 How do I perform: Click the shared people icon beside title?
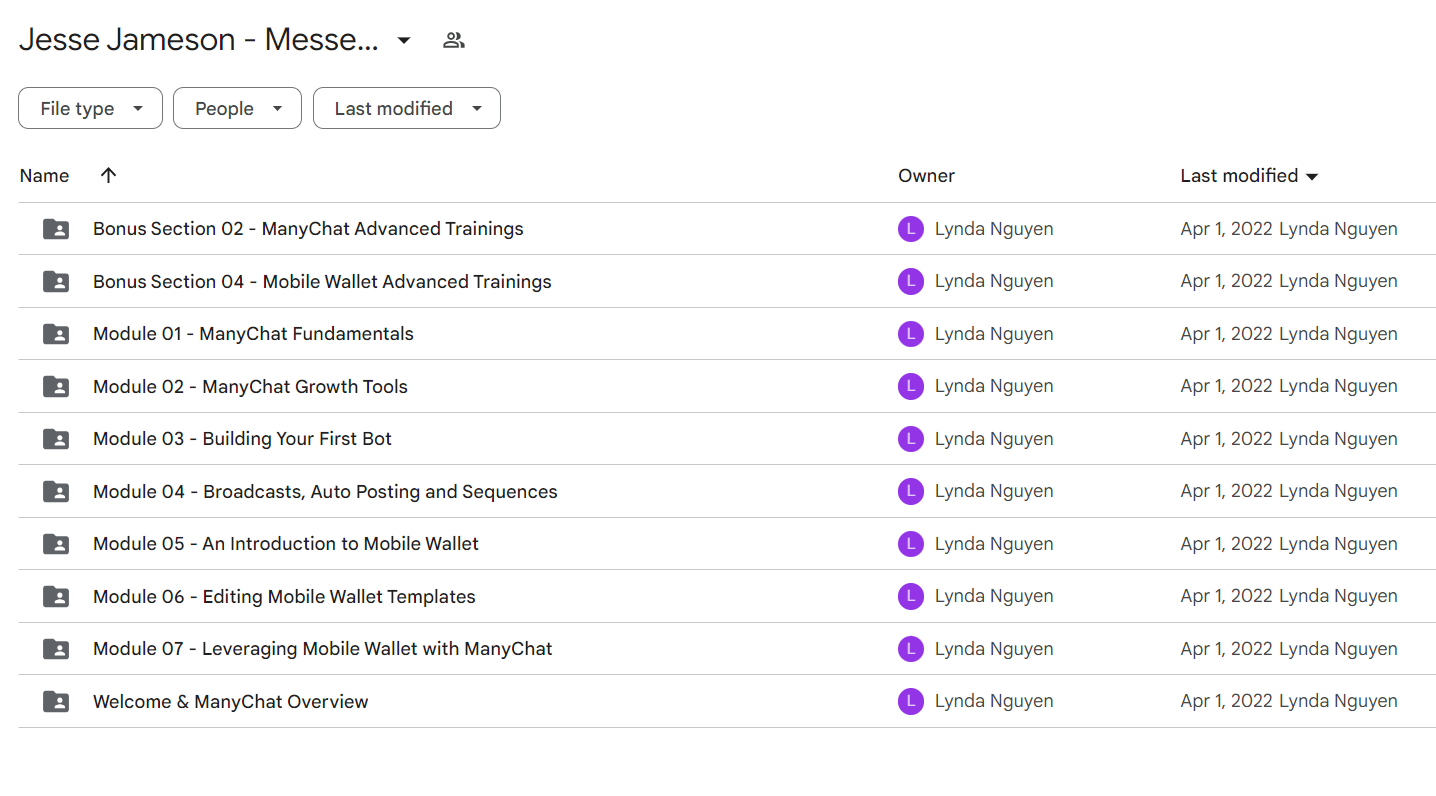pyautogui.click(x=454, y=41)
